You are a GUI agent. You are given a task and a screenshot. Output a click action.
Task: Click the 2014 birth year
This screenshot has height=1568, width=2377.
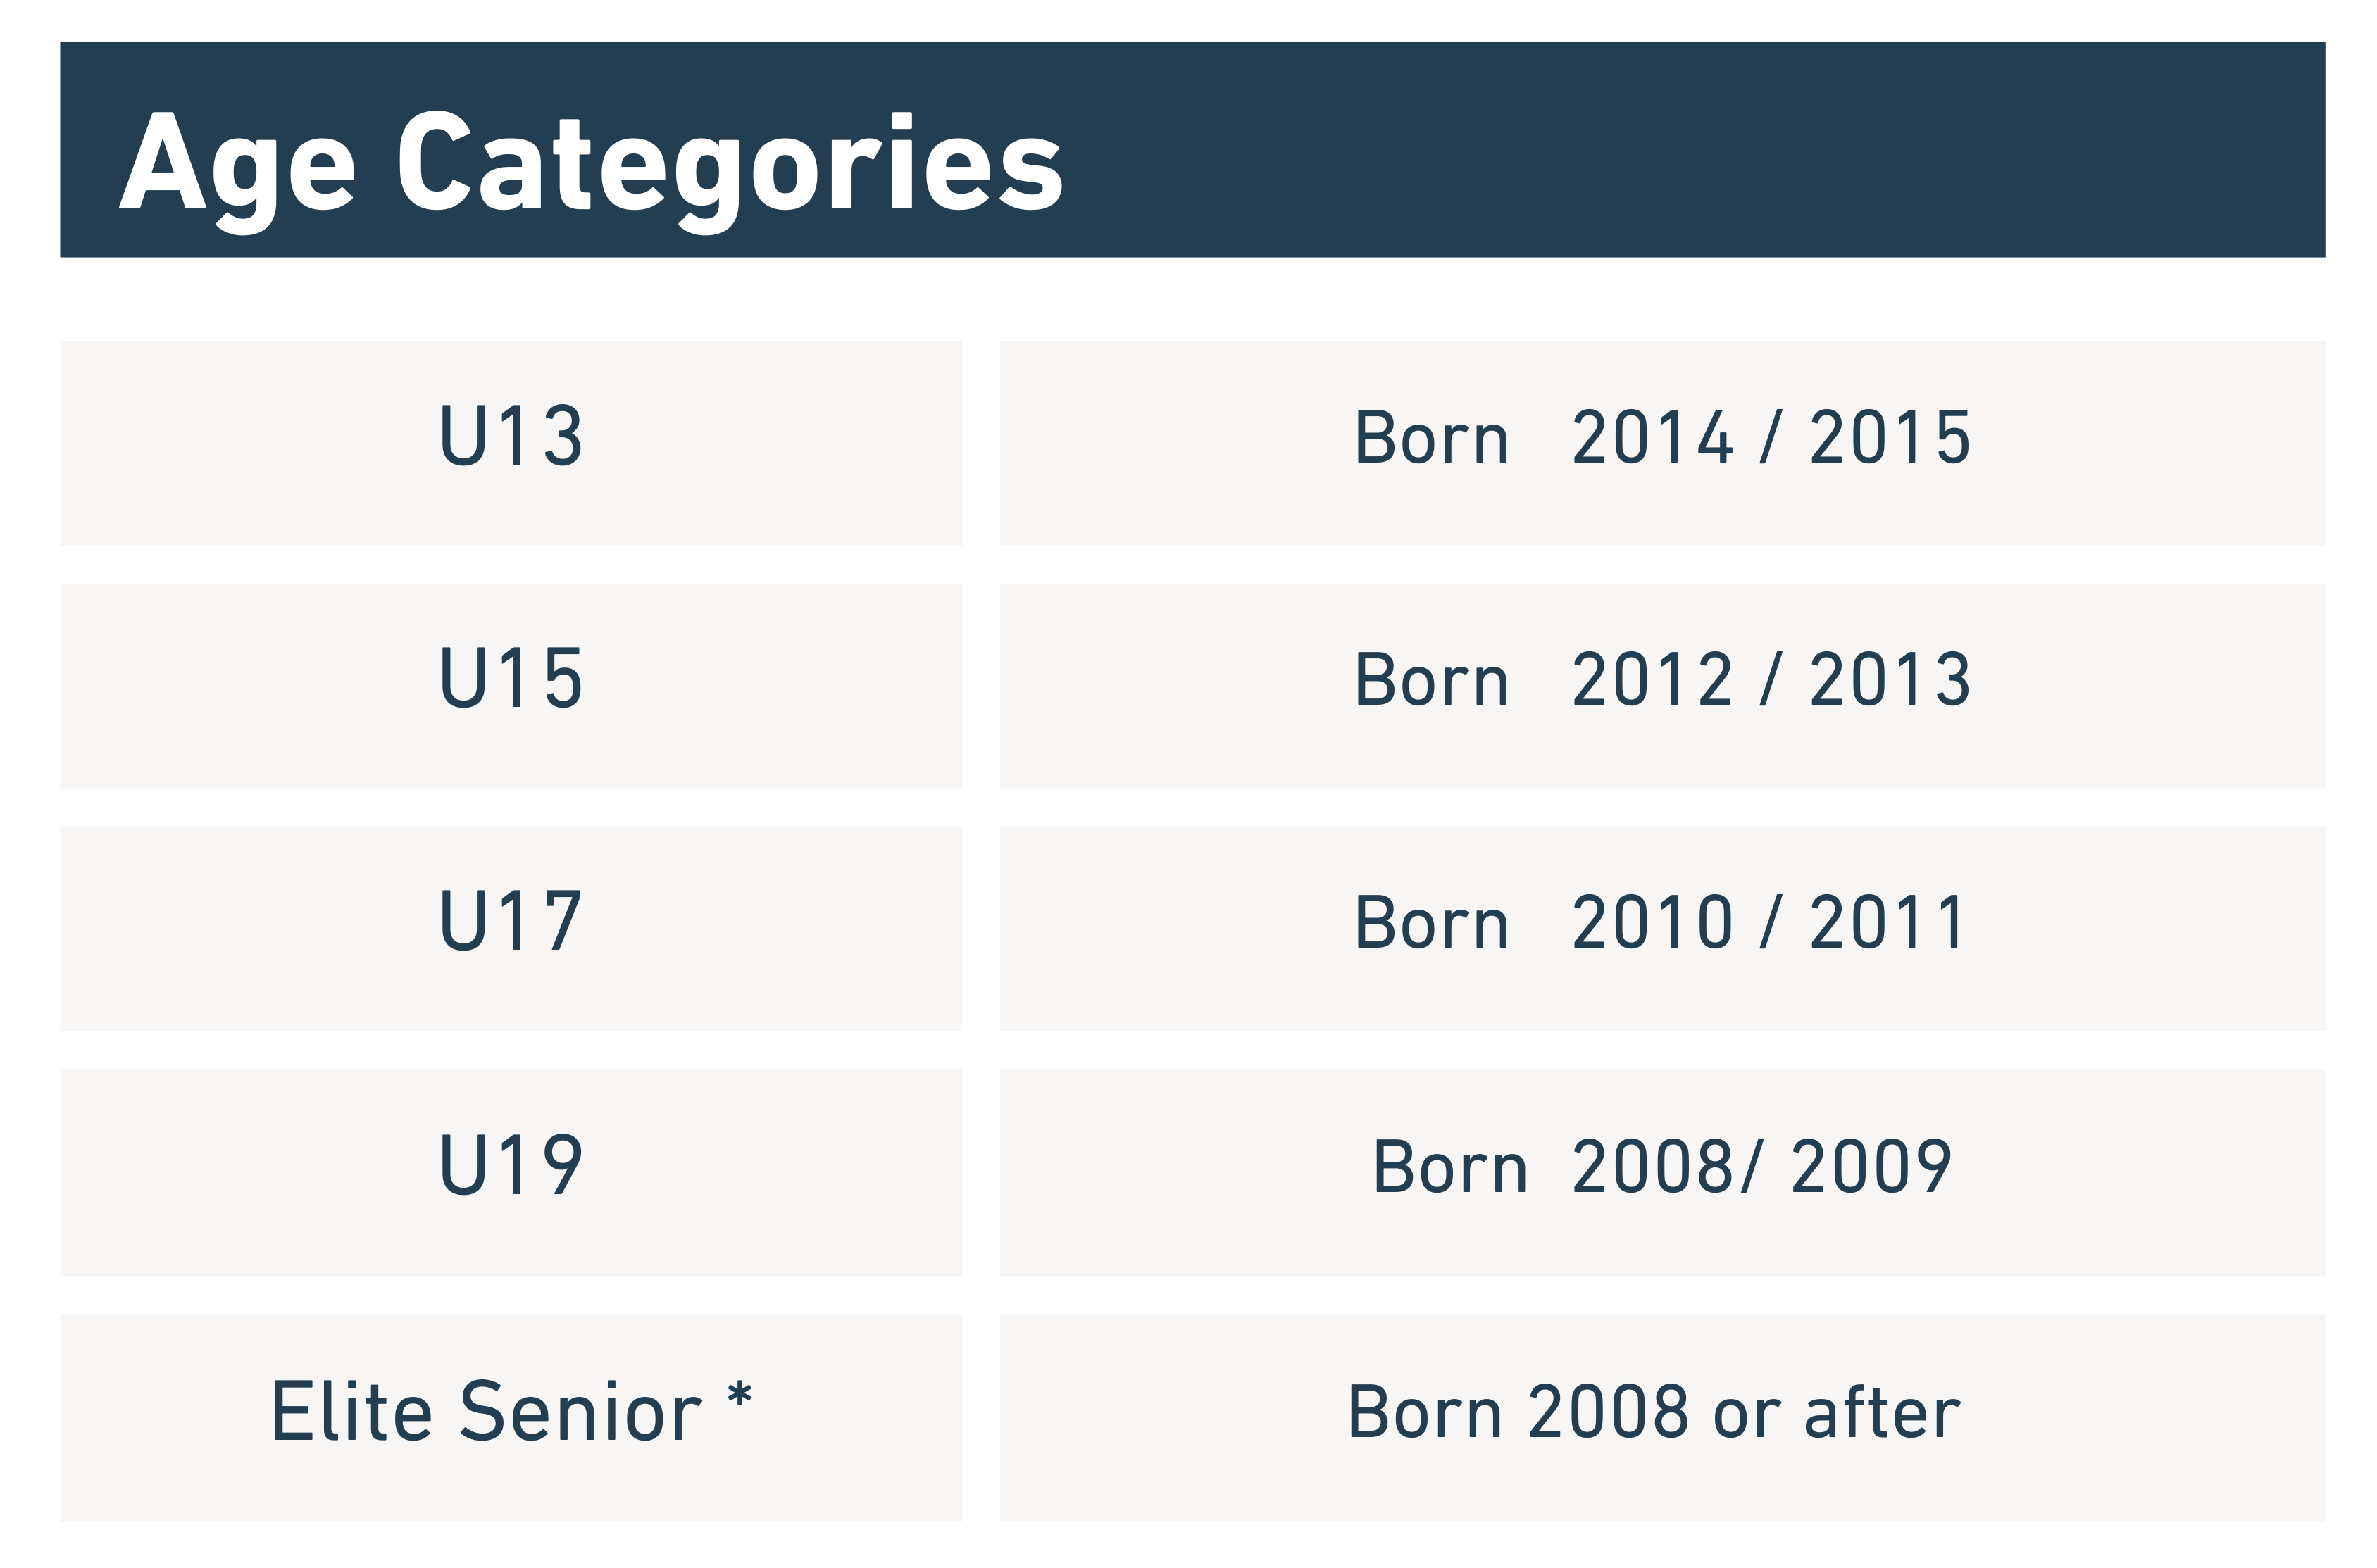coord(1651,438)
